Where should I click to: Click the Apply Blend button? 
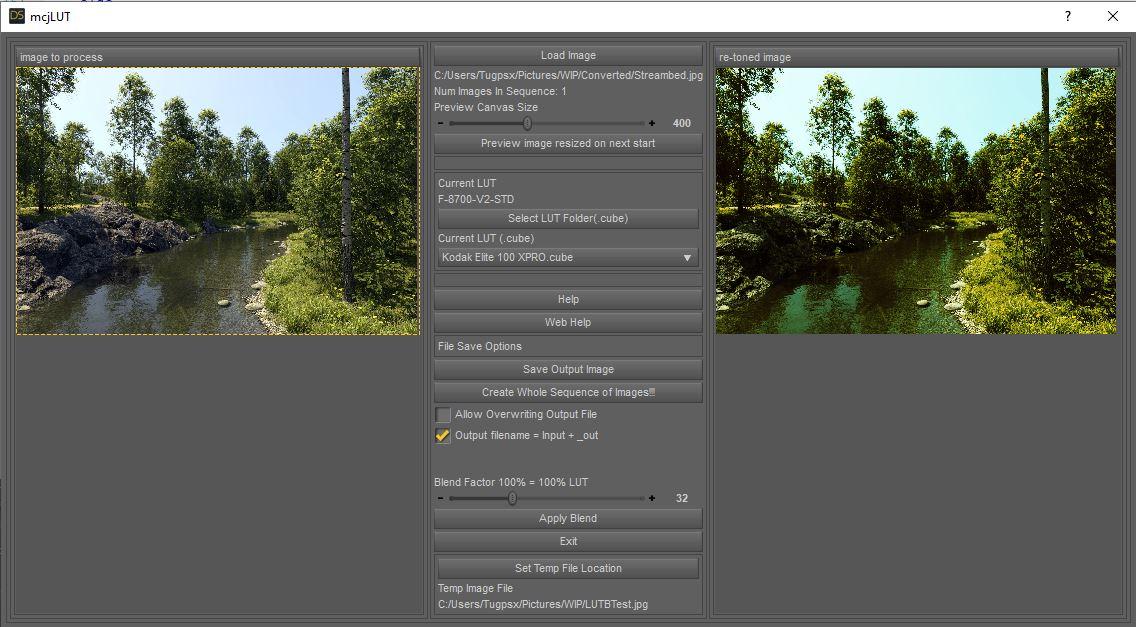tap(568, 518)
